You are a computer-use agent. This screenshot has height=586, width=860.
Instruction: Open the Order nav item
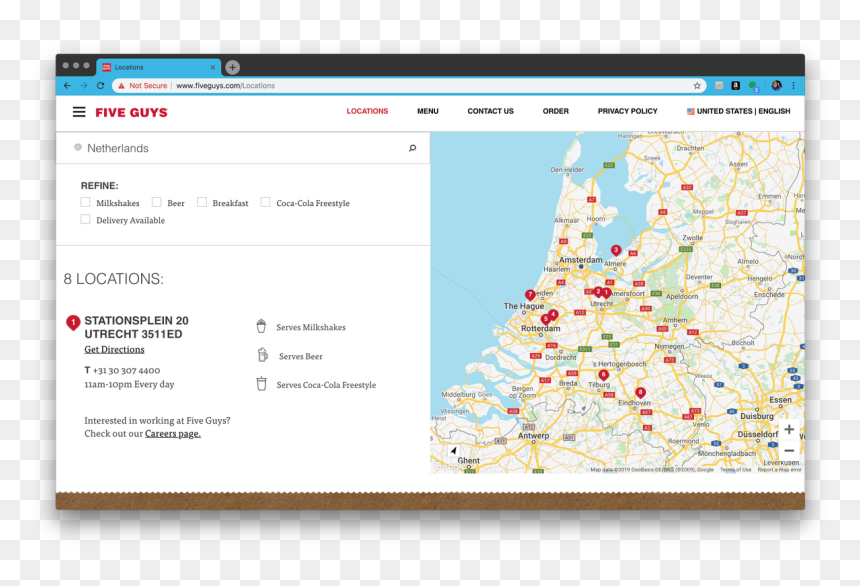click(x=556, y=111)
